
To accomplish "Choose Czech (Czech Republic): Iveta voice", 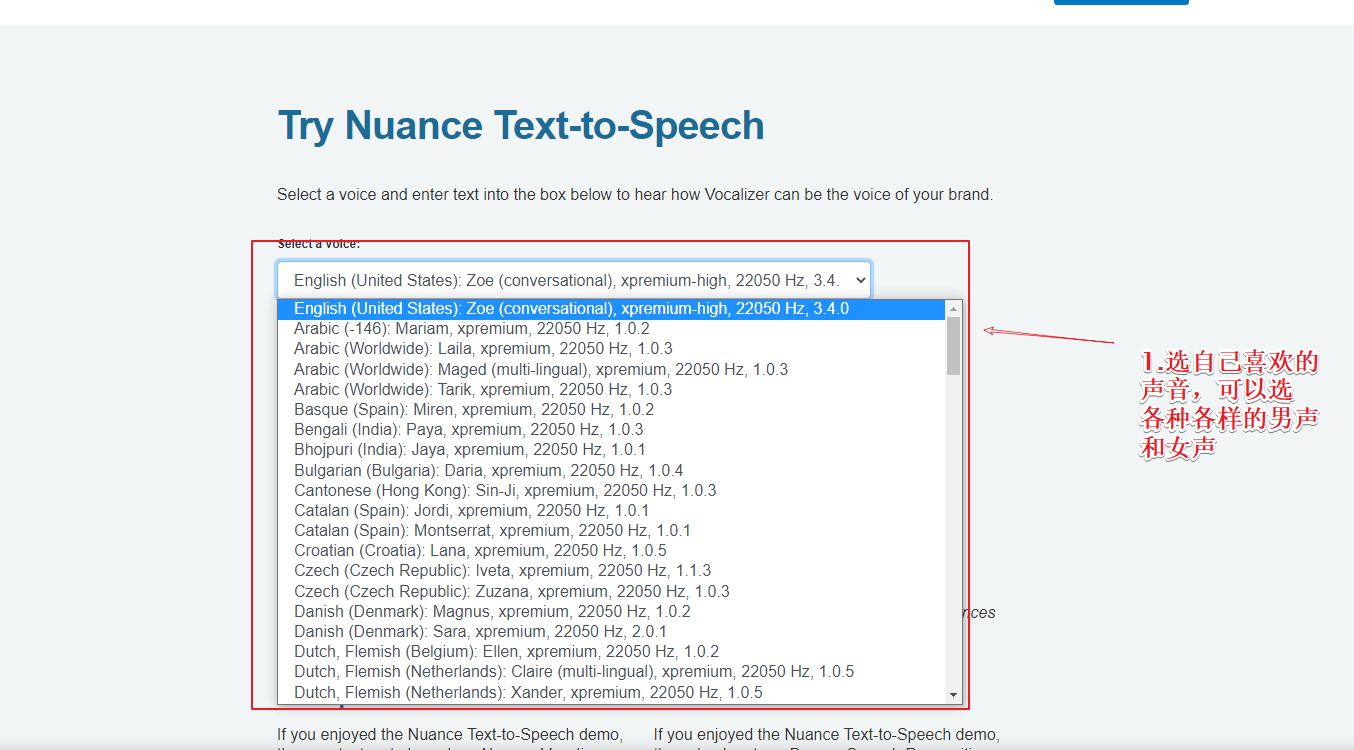I will click(x=611, y=571).
